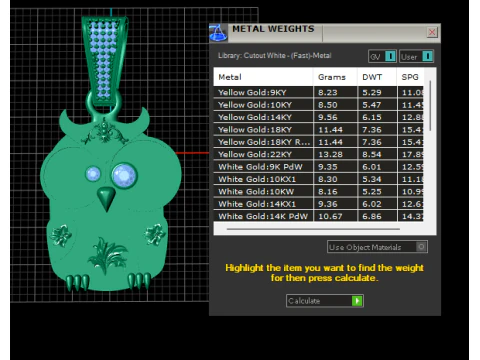Select the Yellow Gold:22KY row
480x360 pixels.
pyautogui.click(x=319, y=154)
